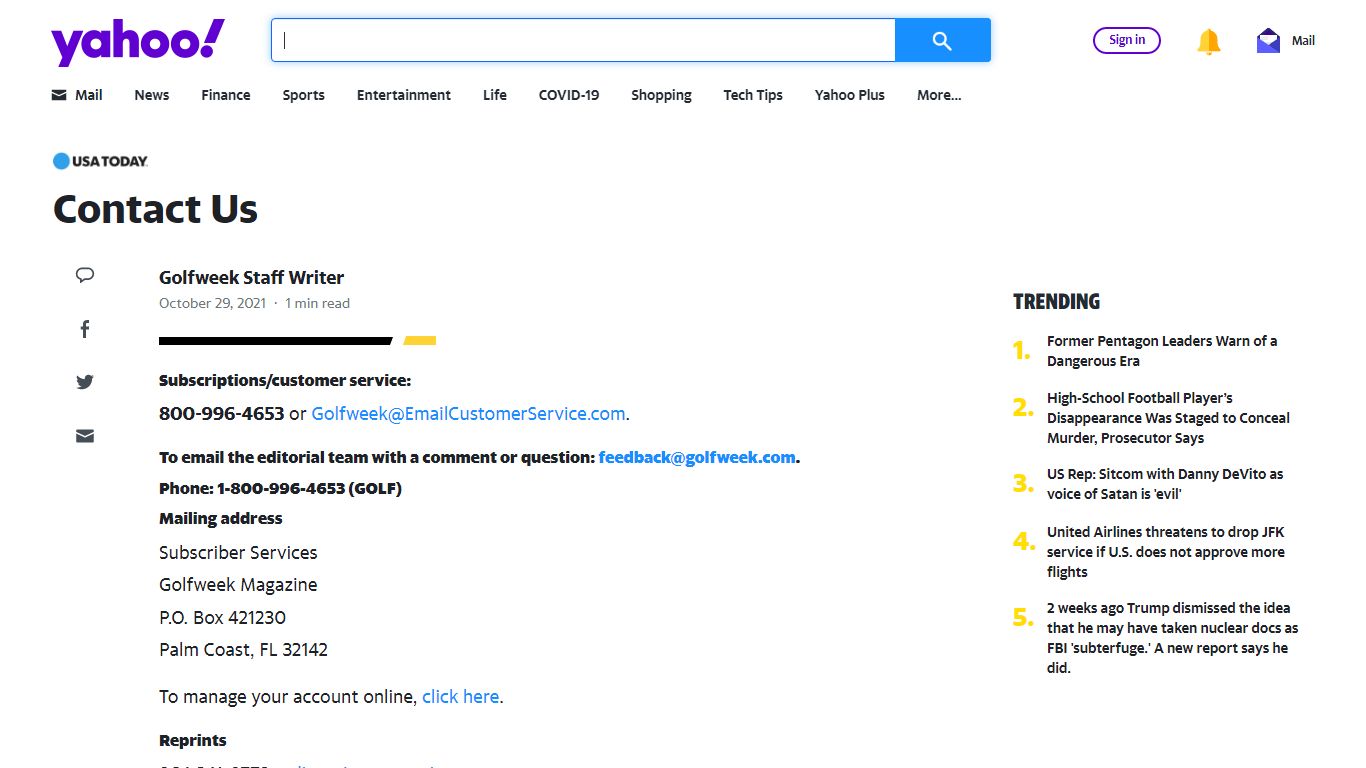Expand the More... navigation menu

[x=939, y=95]
